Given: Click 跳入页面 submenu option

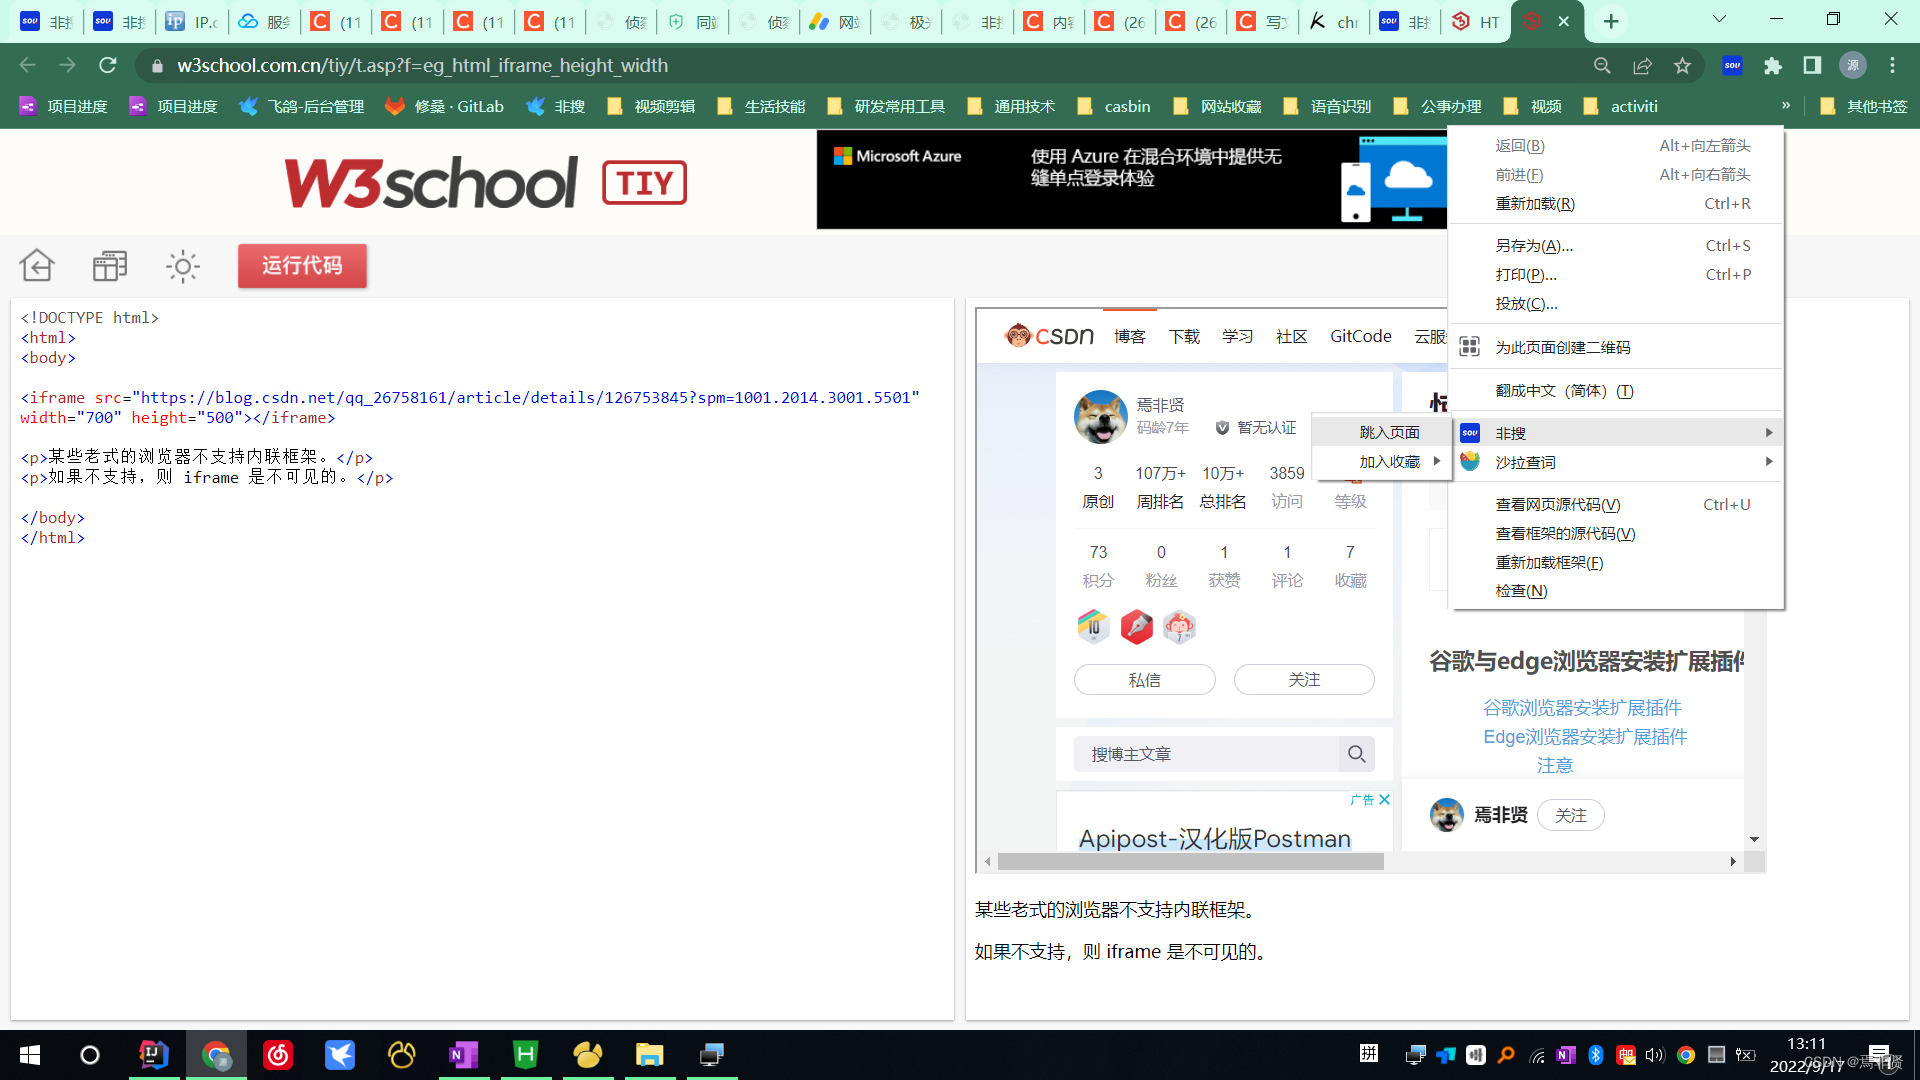Looking at the screenshot, I should [1389, 432].
